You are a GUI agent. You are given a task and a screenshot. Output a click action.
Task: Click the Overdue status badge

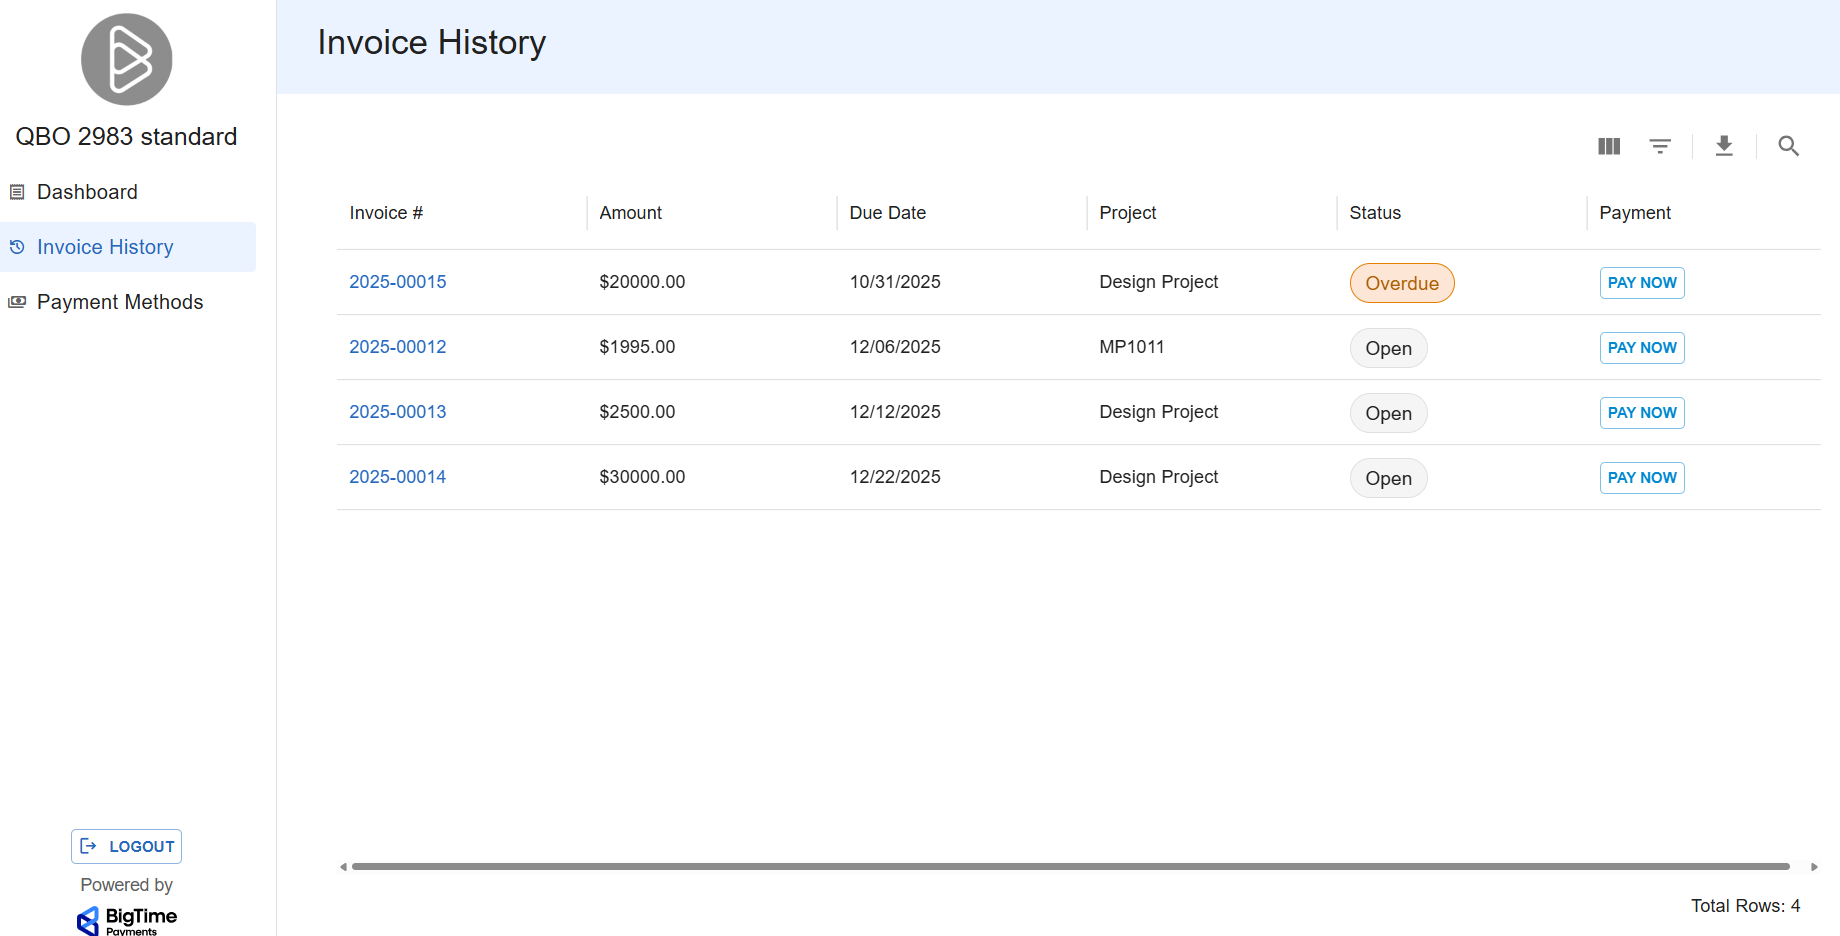pos(1401,283)
